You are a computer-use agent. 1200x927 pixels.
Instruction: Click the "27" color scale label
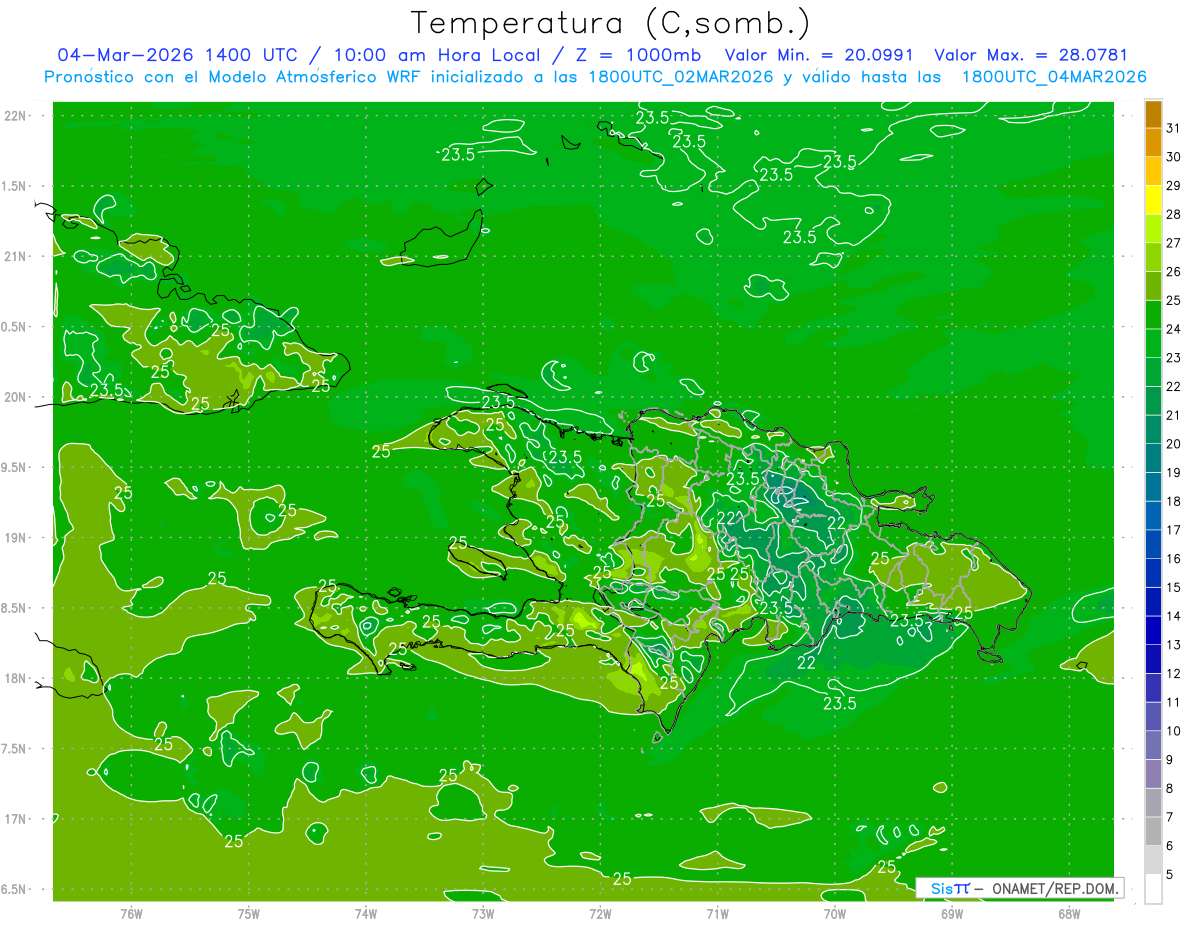point(1174,243)
